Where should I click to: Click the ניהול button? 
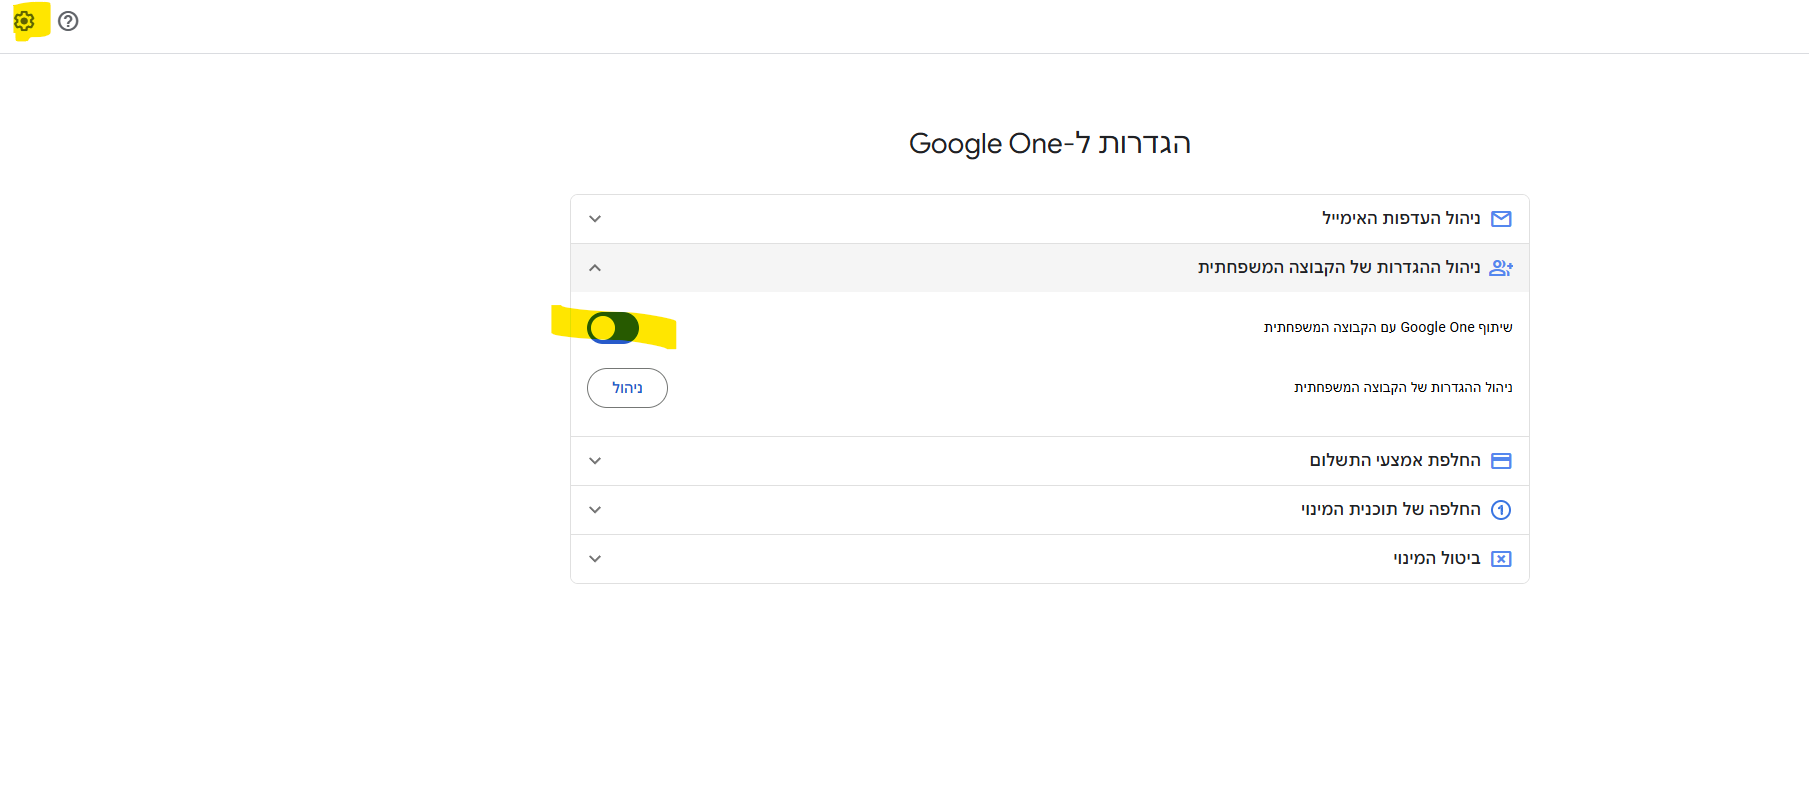point(627,388)
